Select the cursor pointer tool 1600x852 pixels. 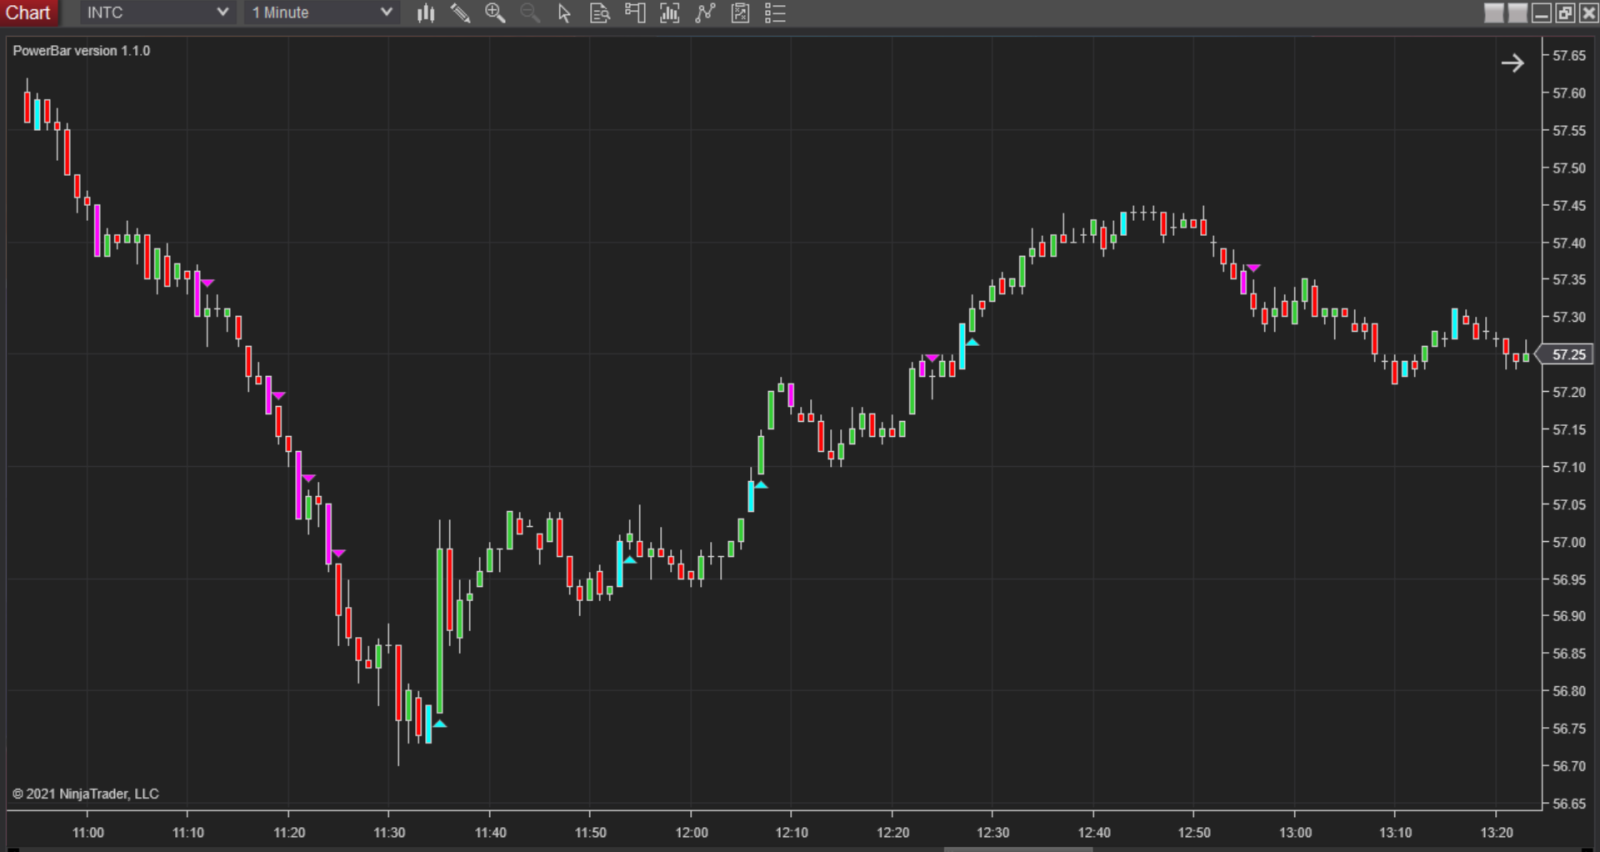click(x=565, y=13)
